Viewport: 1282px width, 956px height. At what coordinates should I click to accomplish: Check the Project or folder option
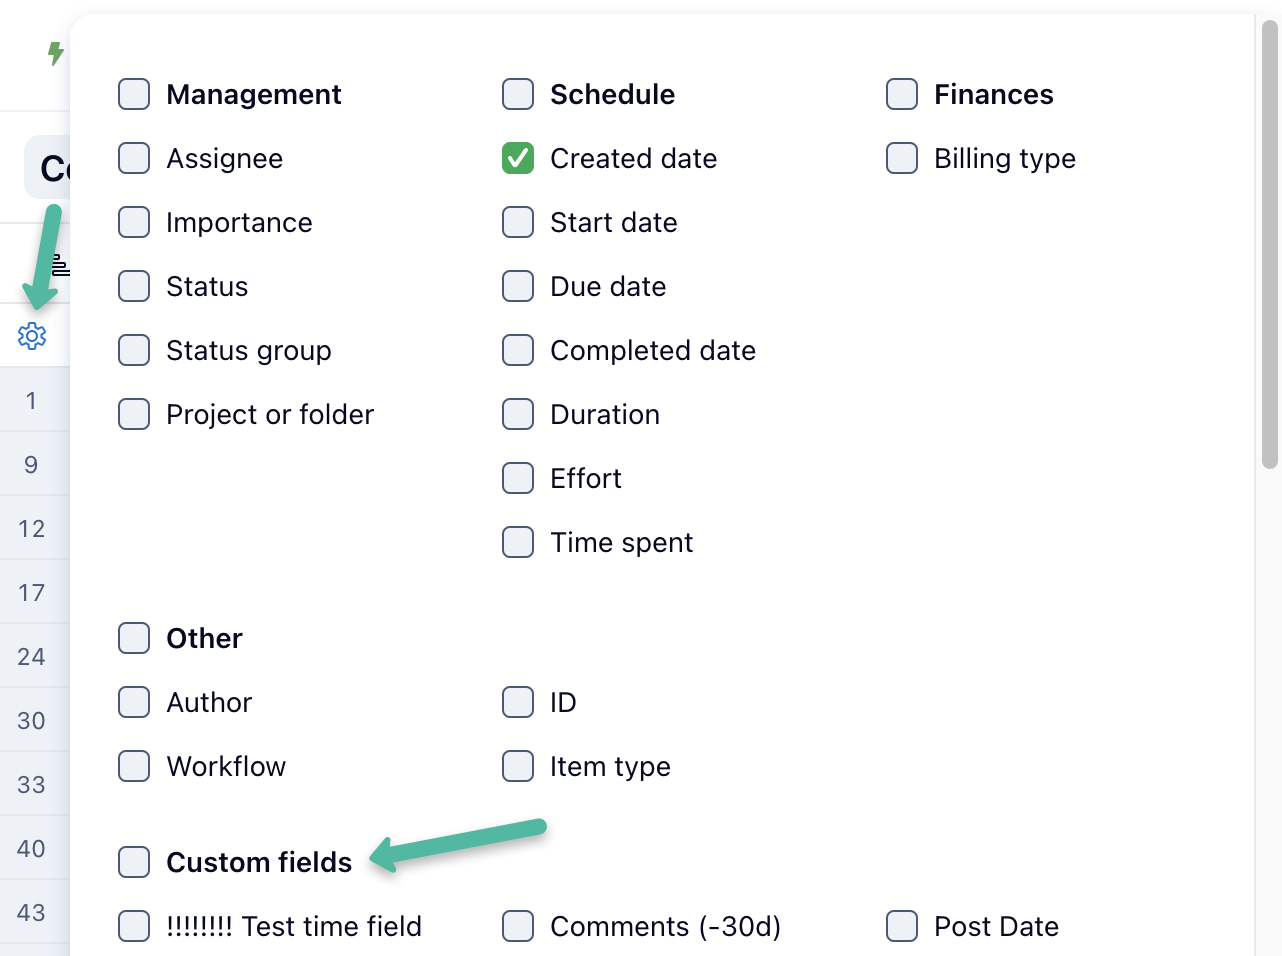134,414
